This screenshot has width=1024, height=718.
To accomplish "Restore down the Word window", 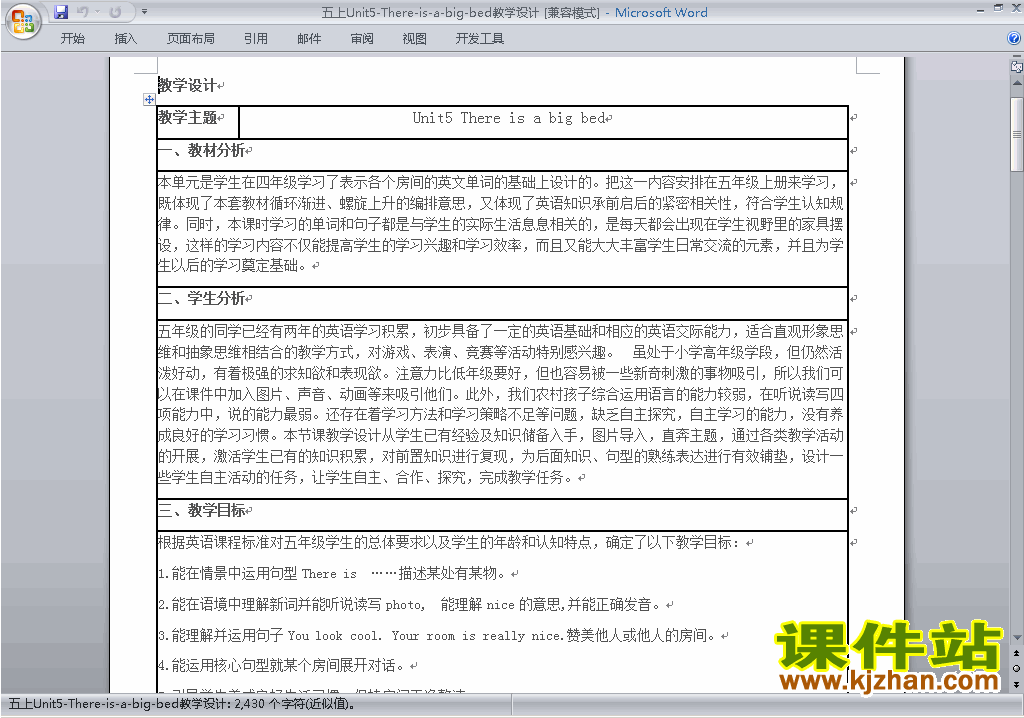I will tap(998, 8).
